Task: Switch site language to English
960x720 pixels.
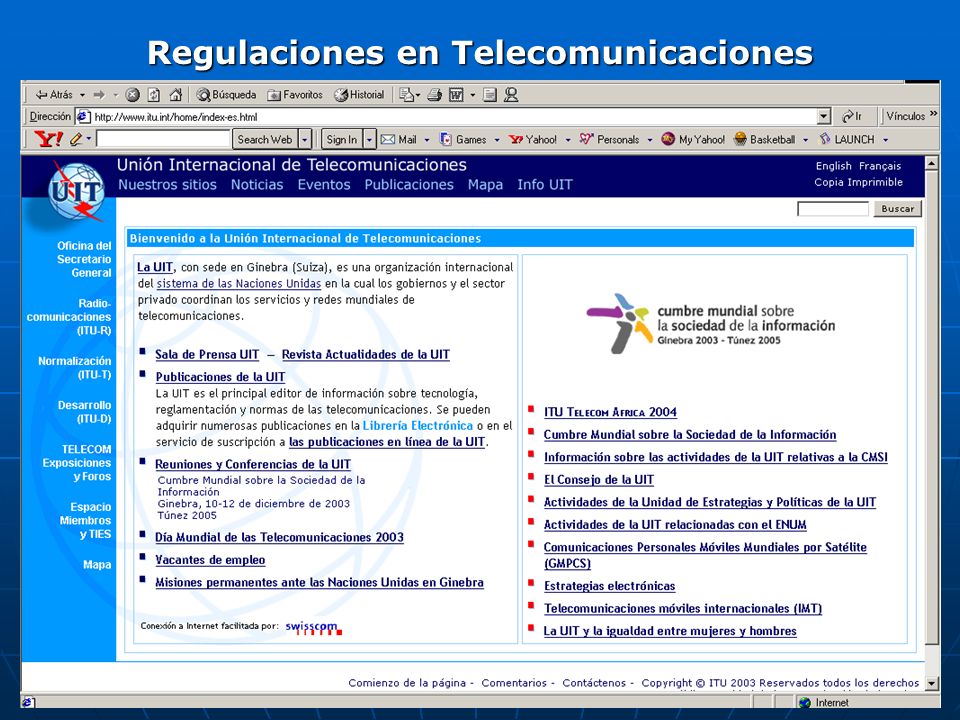Action: (833, 166)
